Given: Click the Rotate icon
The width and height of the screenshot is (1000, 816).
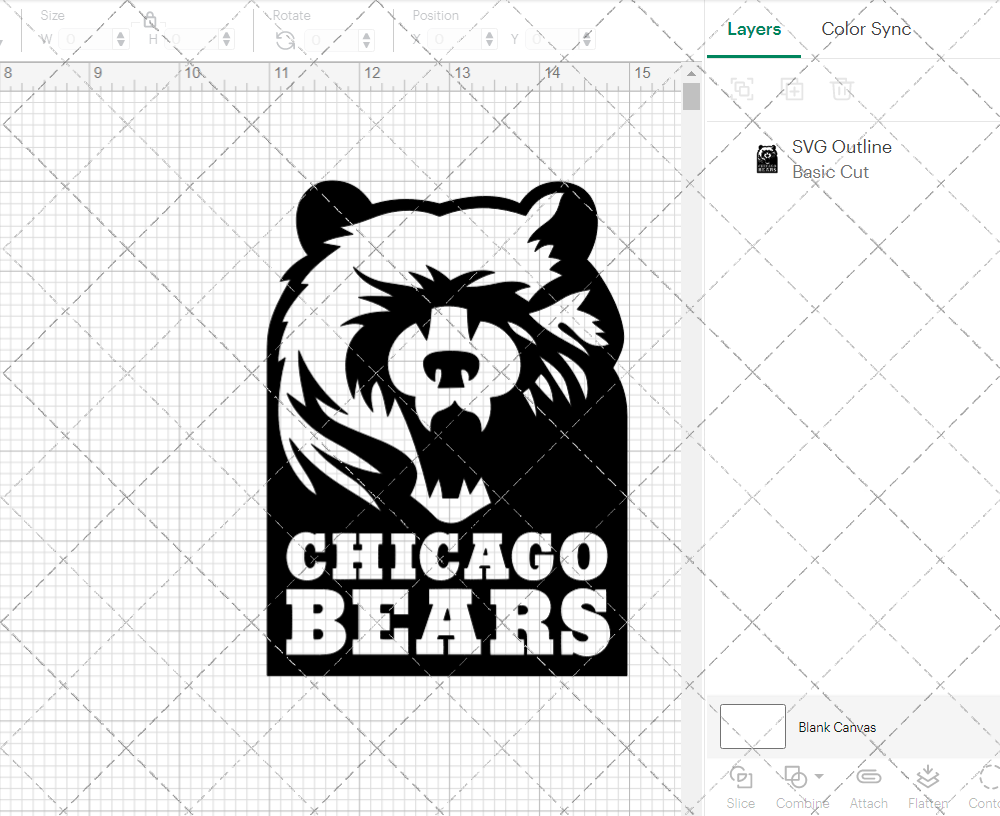Looking at the screenshot, I should click(x=284, y=40).
